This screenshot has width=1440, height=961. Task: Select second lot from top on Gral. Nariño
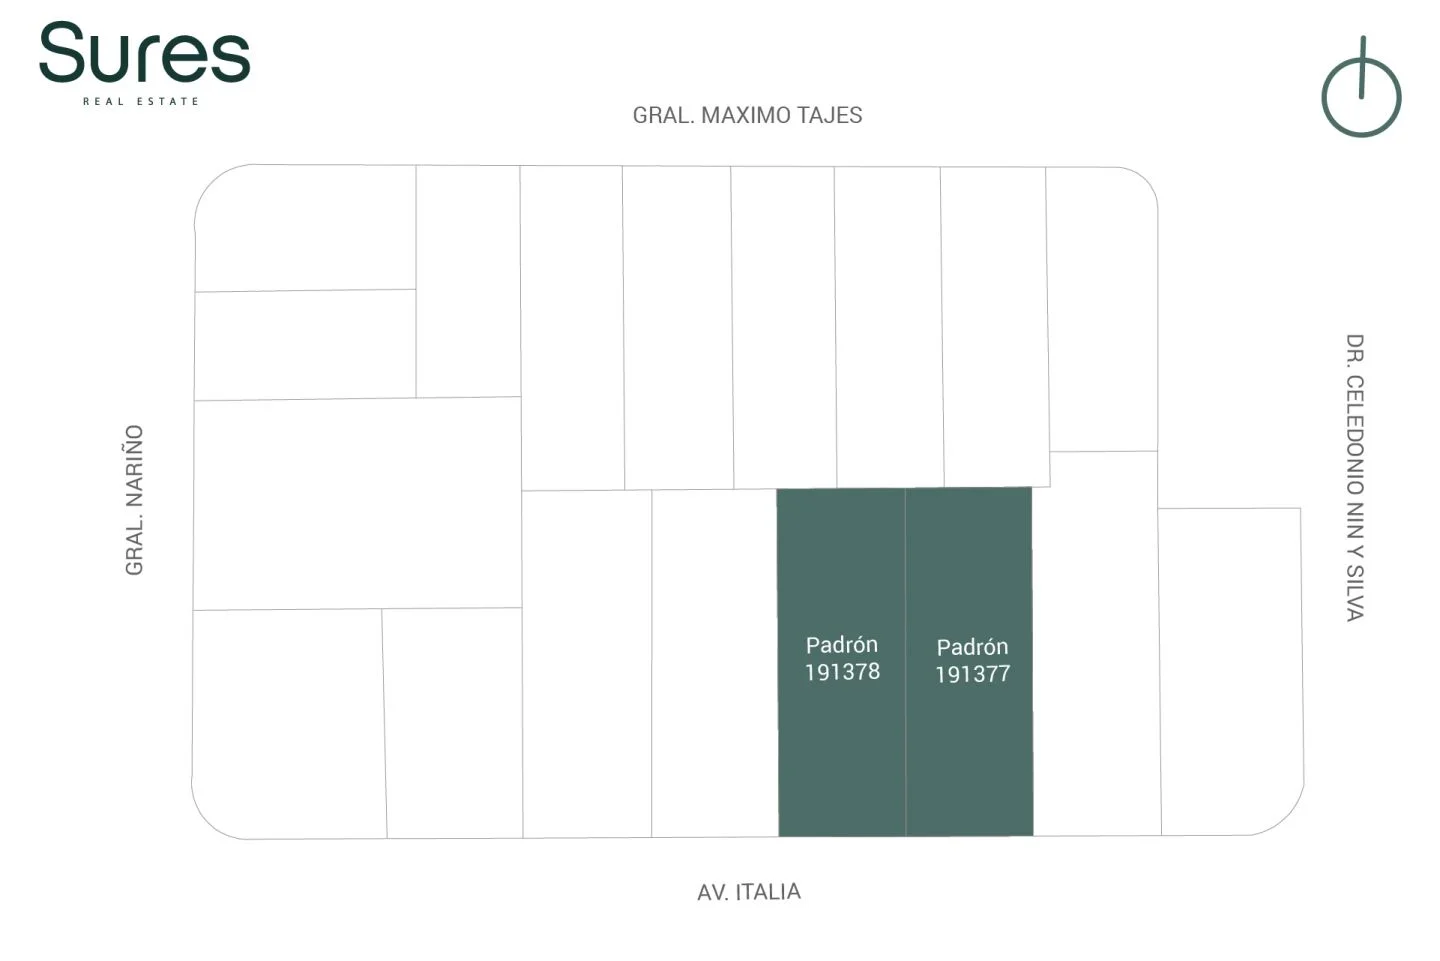coord(305,345)
